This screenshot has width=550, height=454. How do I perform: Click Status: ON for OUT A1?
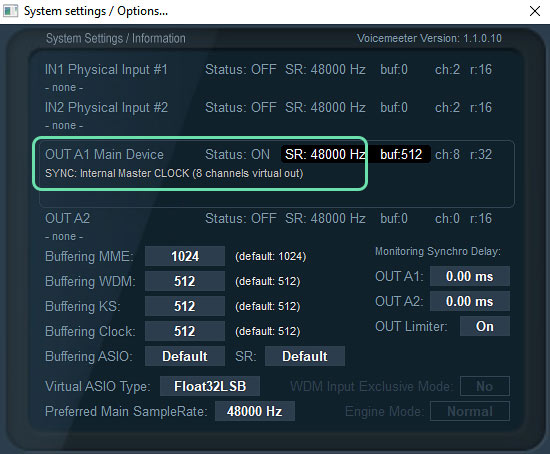coord(237,154)
